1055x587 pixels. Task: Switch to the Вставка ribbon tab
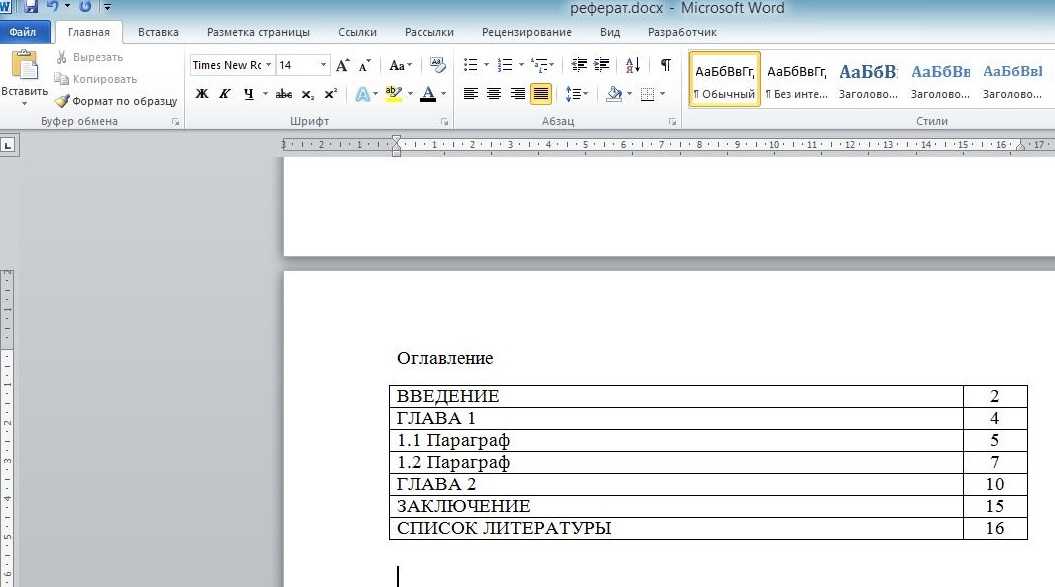pyautogui.click(x=158, y=32)
